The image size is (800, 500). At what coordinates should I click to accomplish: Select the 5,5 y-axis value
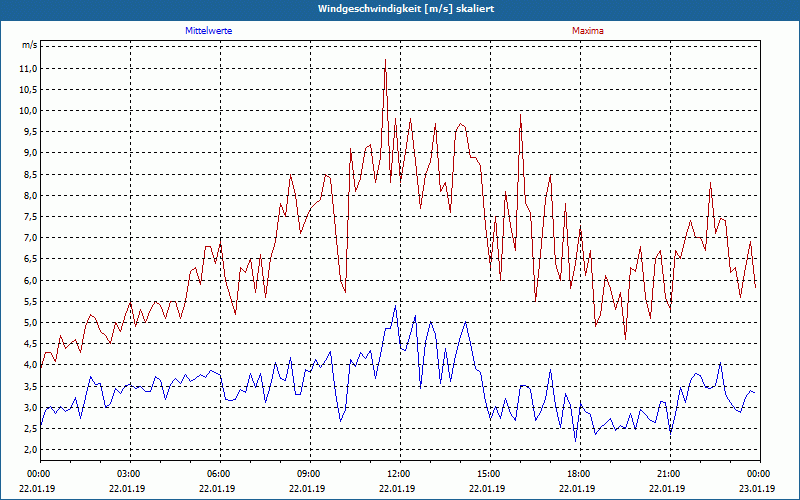click(x=30, y=302)
